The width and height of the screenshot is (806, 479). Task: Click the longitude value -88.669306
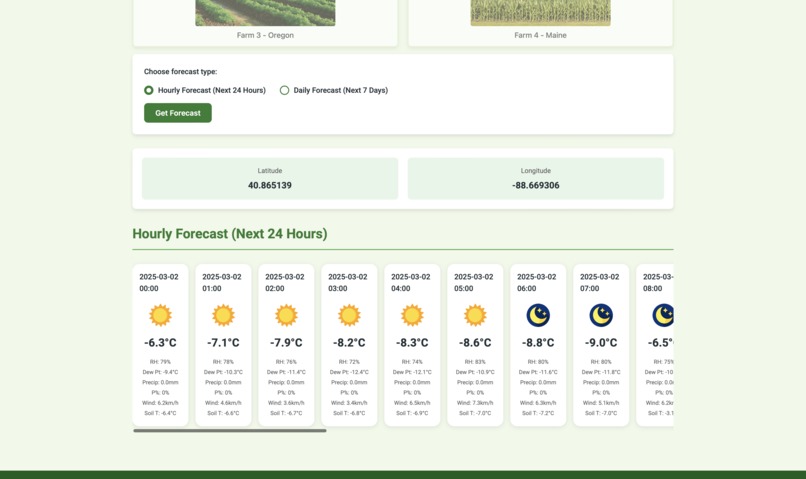[x=536, y=185]
